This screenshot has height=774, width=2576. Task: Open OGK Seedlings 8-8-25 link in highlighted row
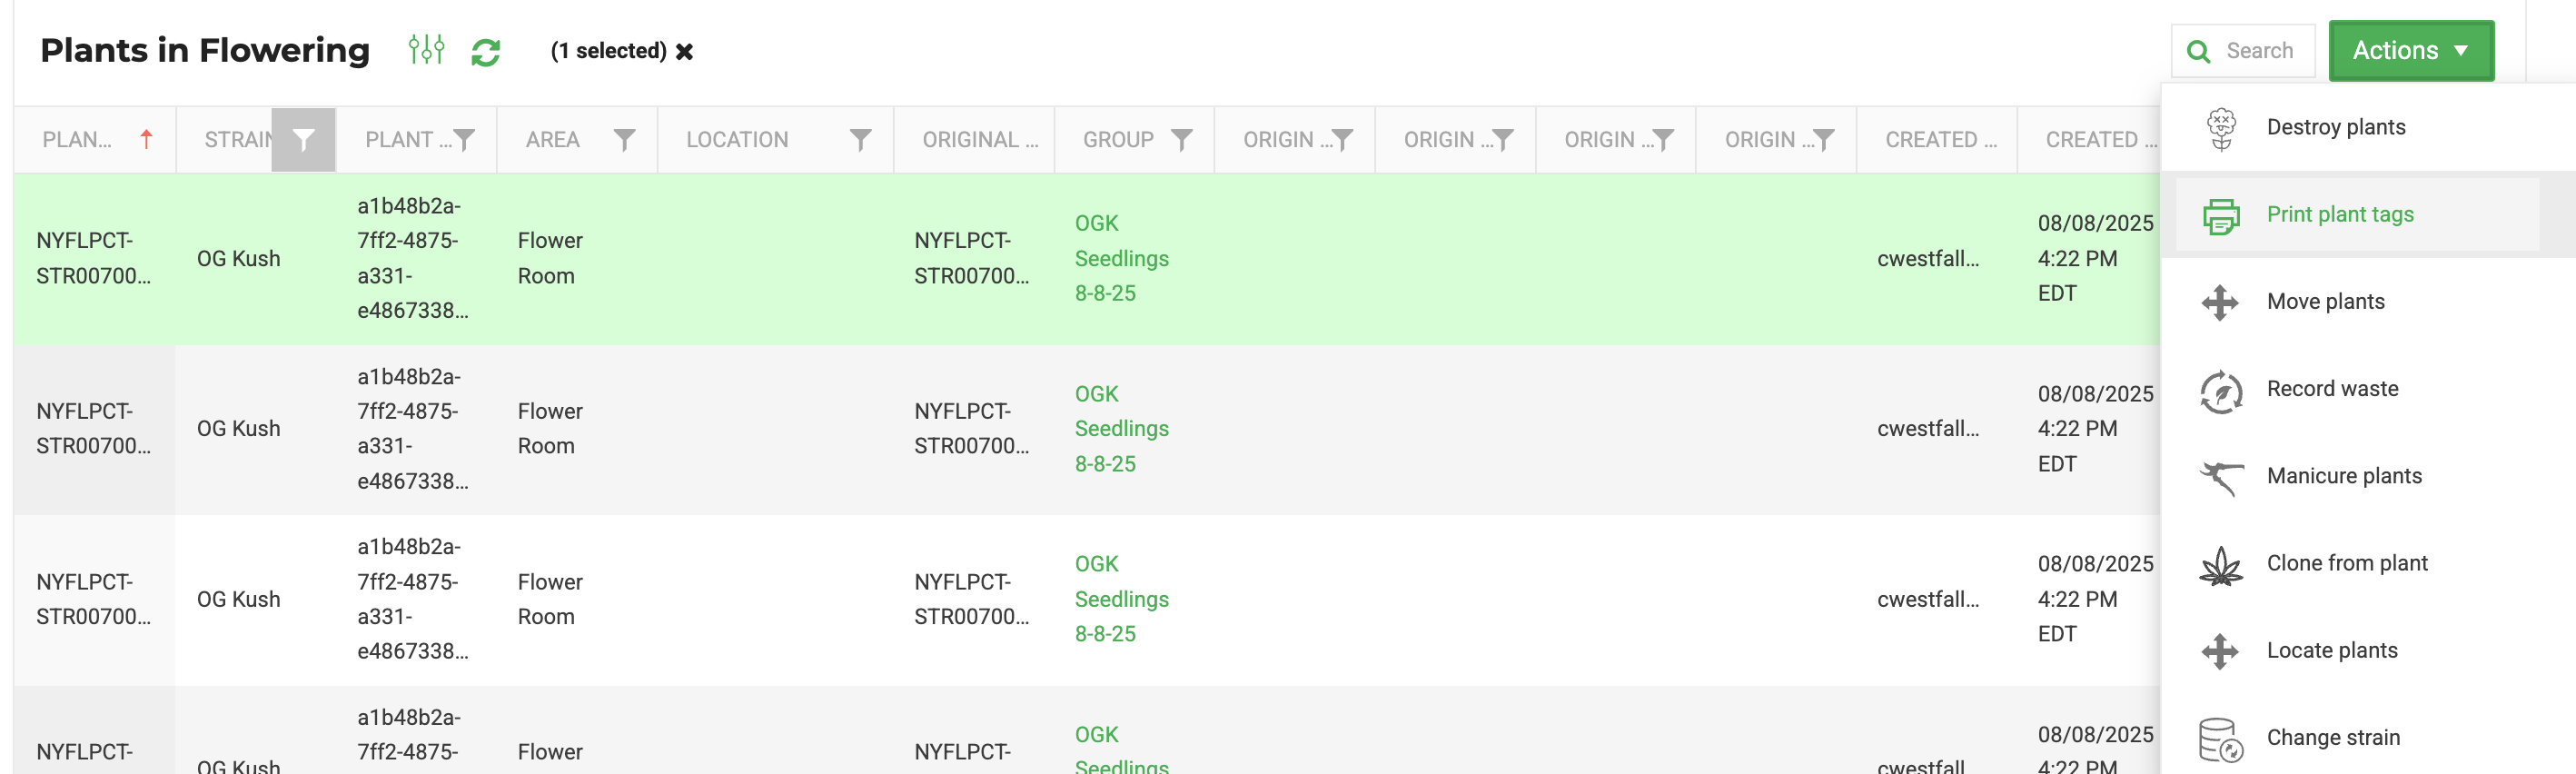[1121, 259]
